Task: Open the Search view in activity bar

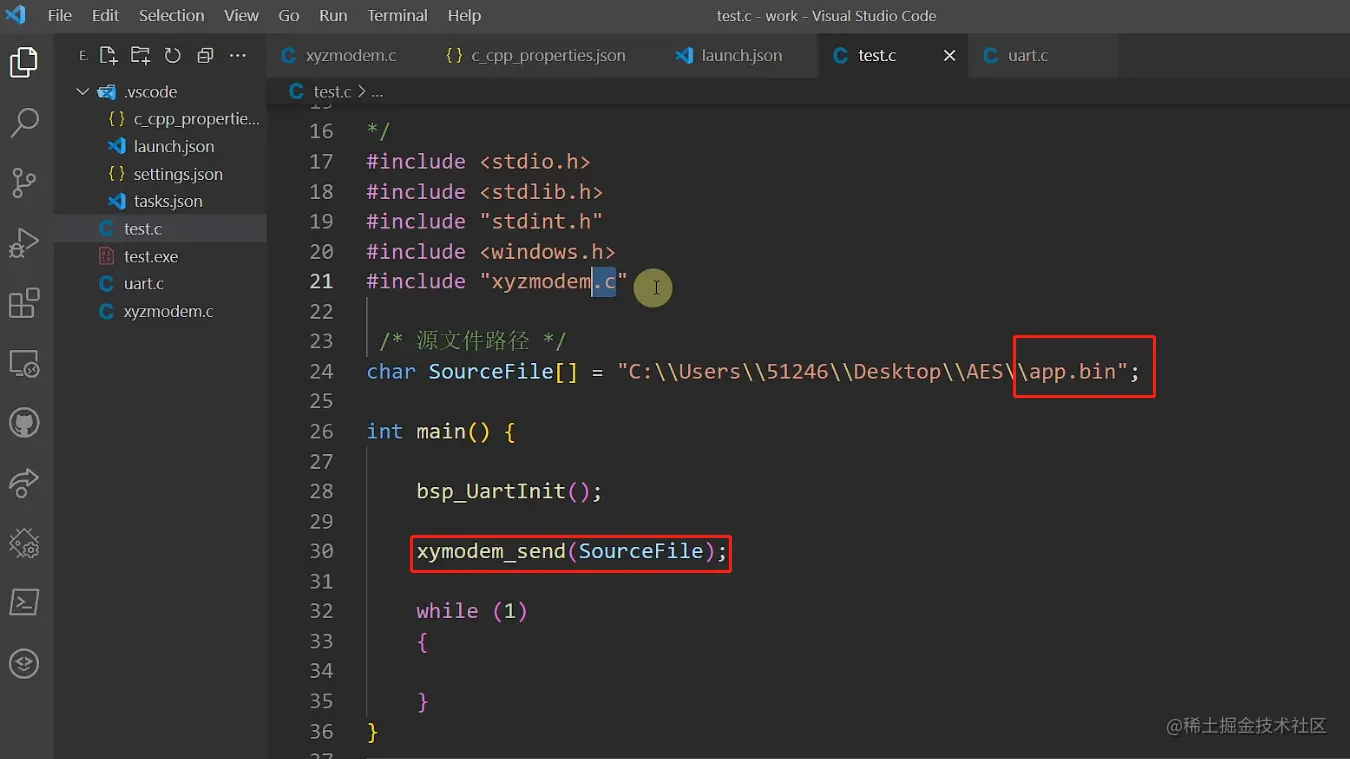Action: (x=24, y=123)
